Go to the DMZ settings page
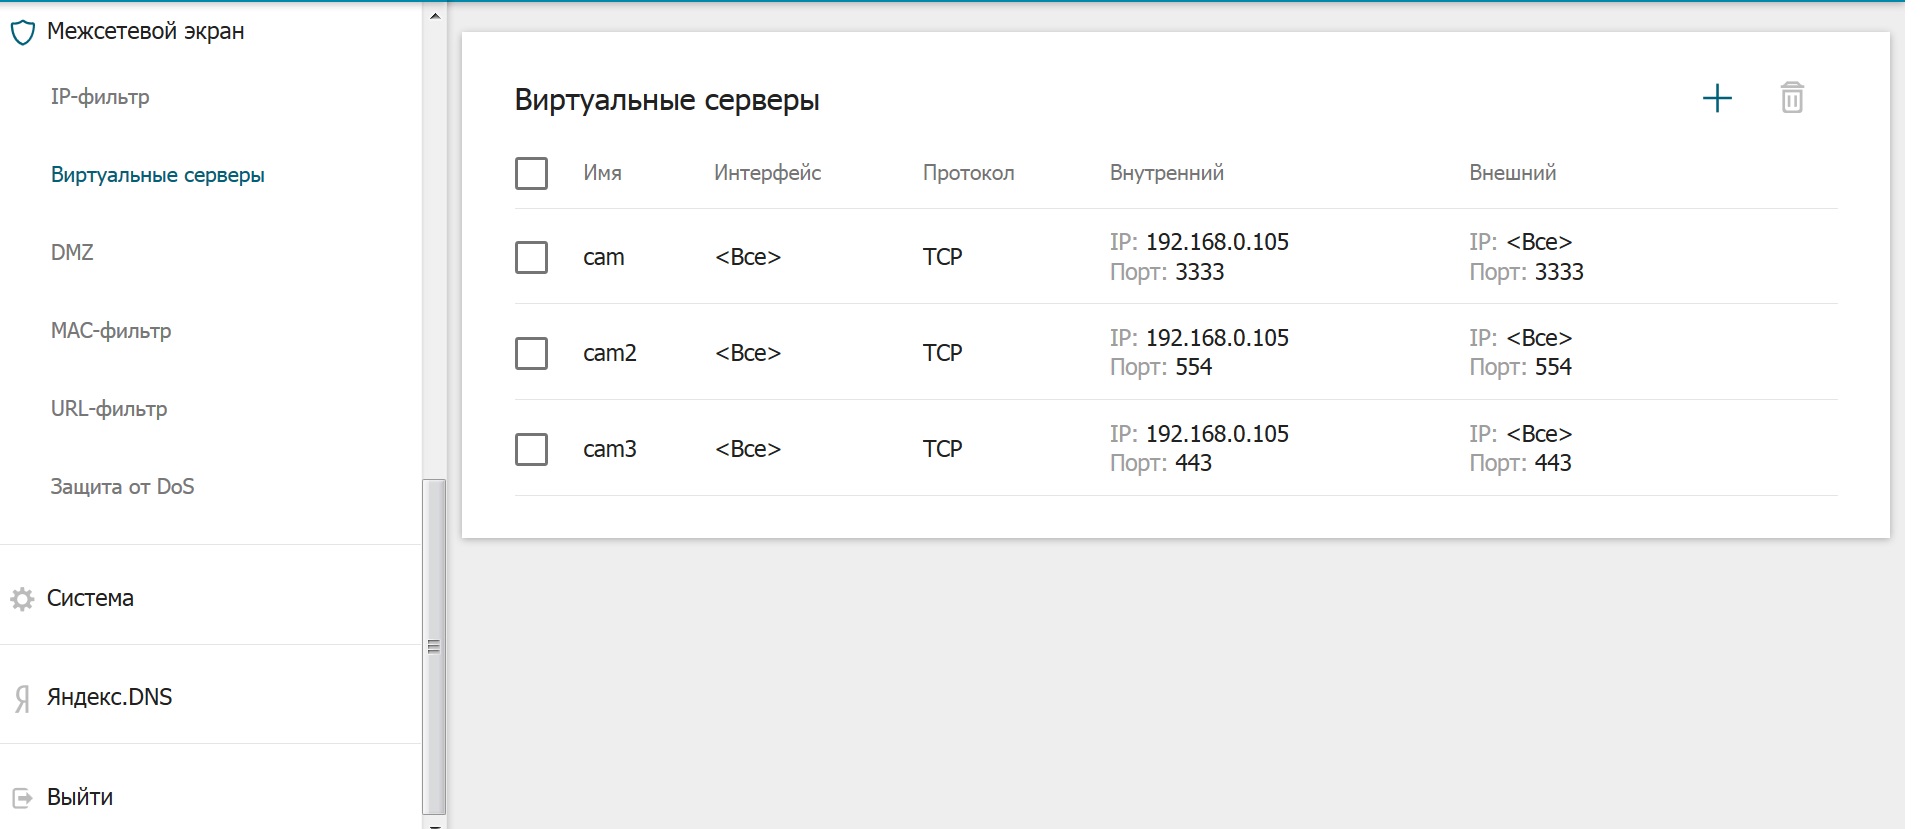Screen dimensions: 1920x829 point(72,253)
